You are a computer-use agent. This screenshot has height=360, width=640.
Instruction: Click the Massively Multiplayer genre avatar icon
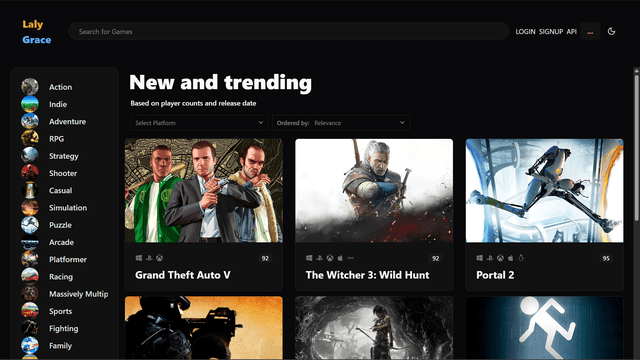tap(30, 293)
